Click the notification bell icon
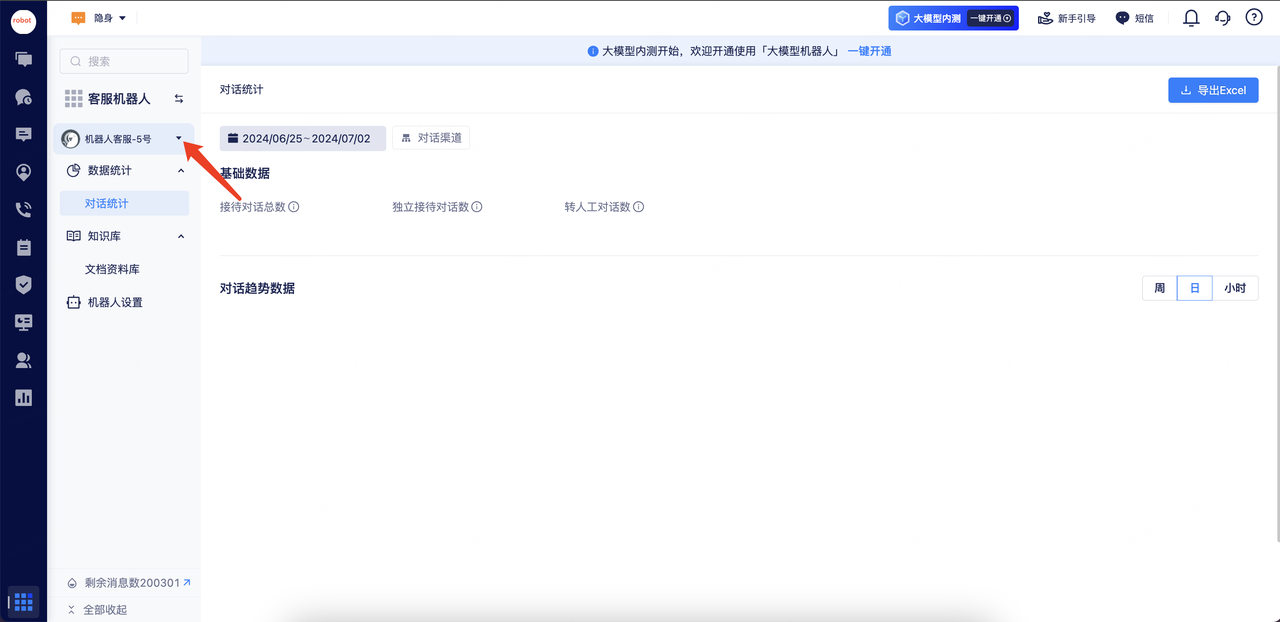 pyautogui.click(x=1191, y=18)
